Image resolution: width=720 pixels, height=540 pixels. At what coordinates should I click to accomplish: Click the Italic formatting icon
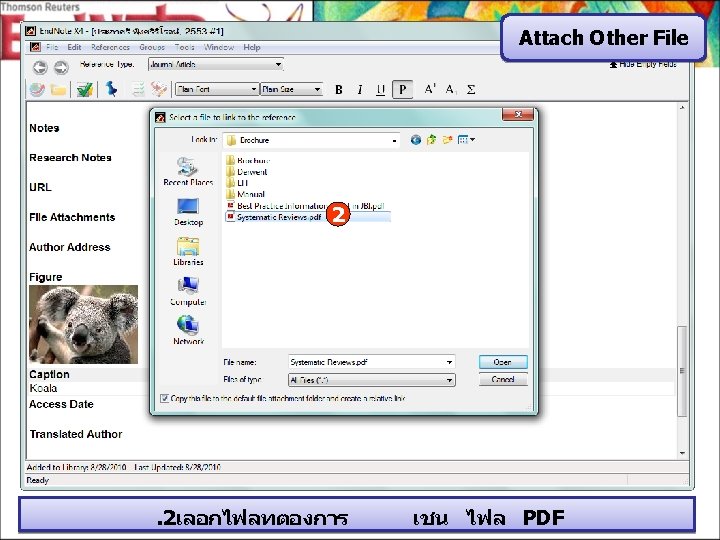click(x=360, y=90)
